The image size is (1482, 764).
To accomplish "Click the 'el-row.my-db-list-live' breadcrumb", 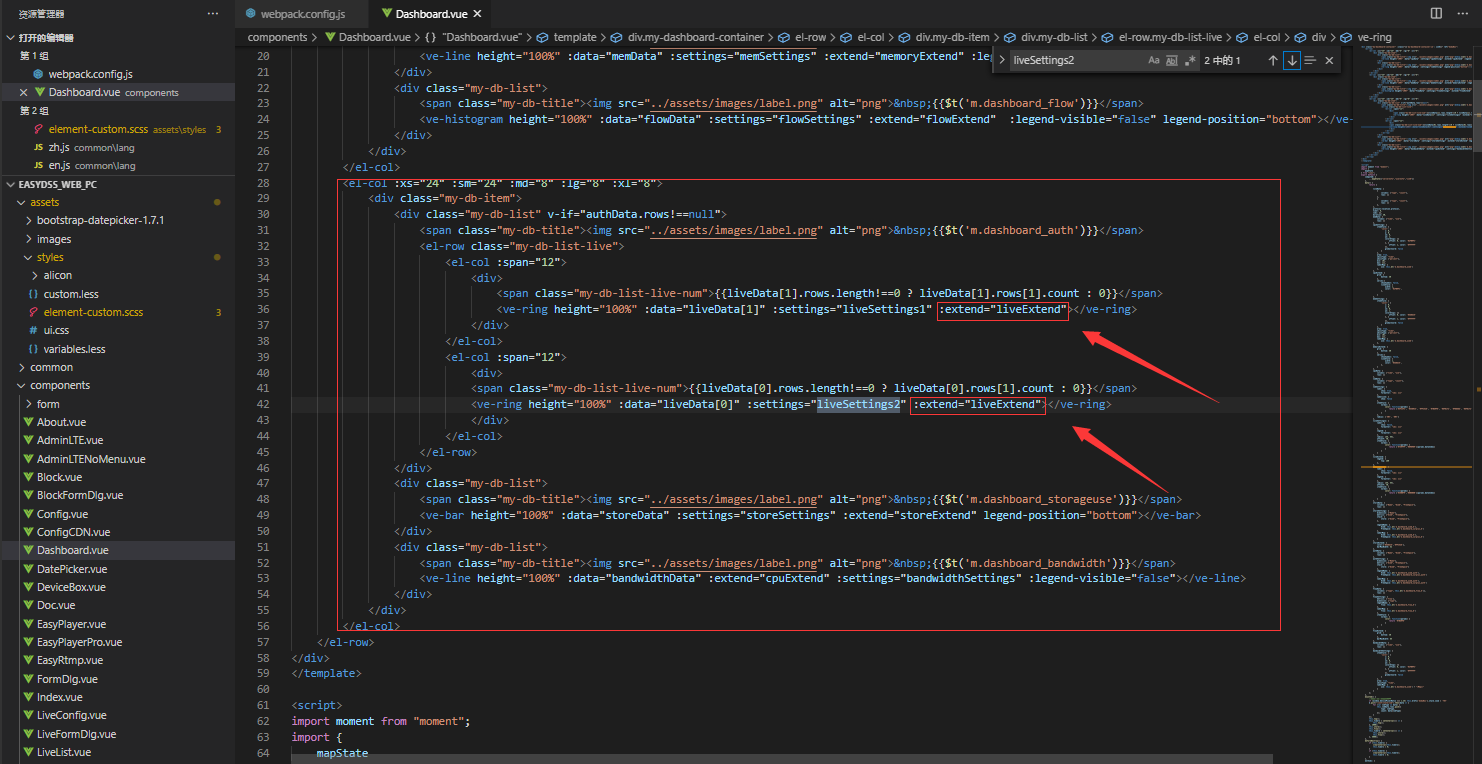I will click(x=1170, y=37).
